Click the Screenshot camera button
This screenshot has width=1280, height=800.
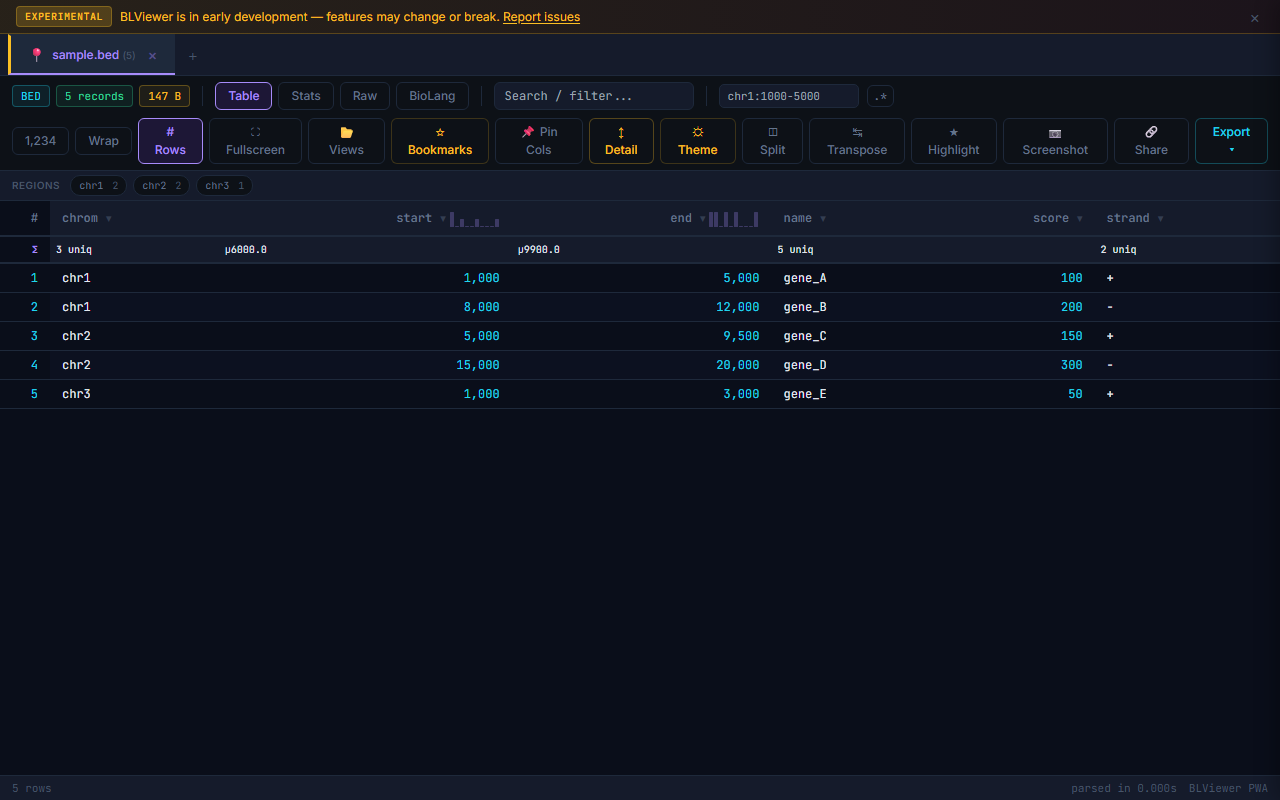click(1055, 141)
